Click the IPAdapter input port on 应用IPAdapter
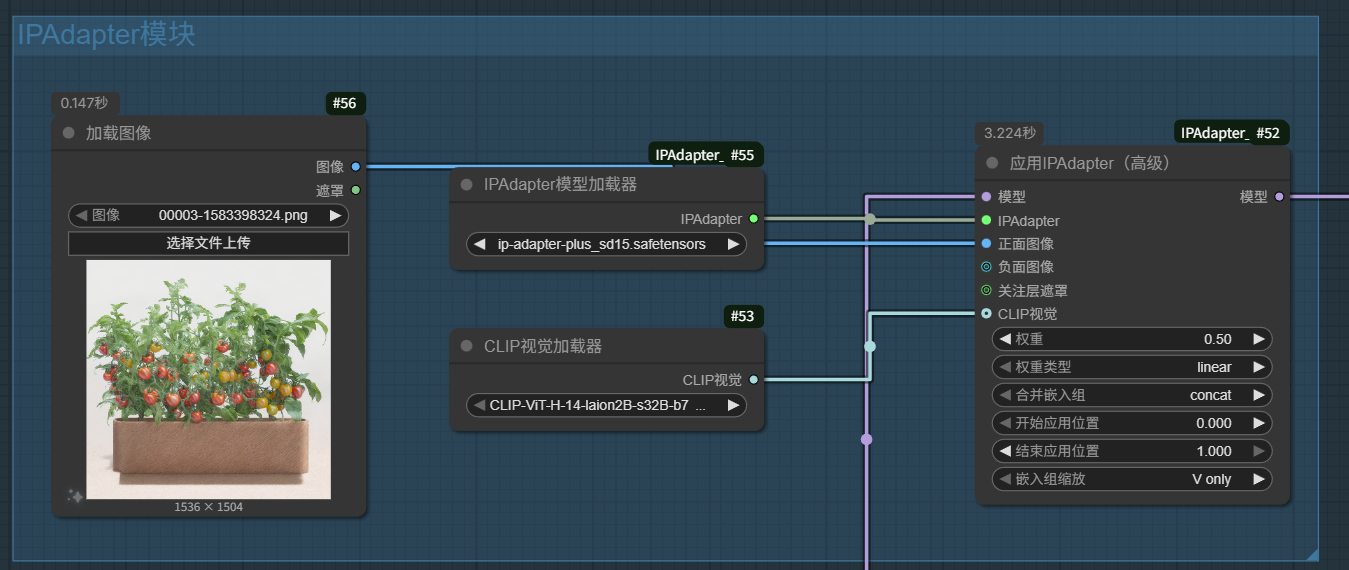This screenshot has height=570, width=1349. click(x=987, y=220)
